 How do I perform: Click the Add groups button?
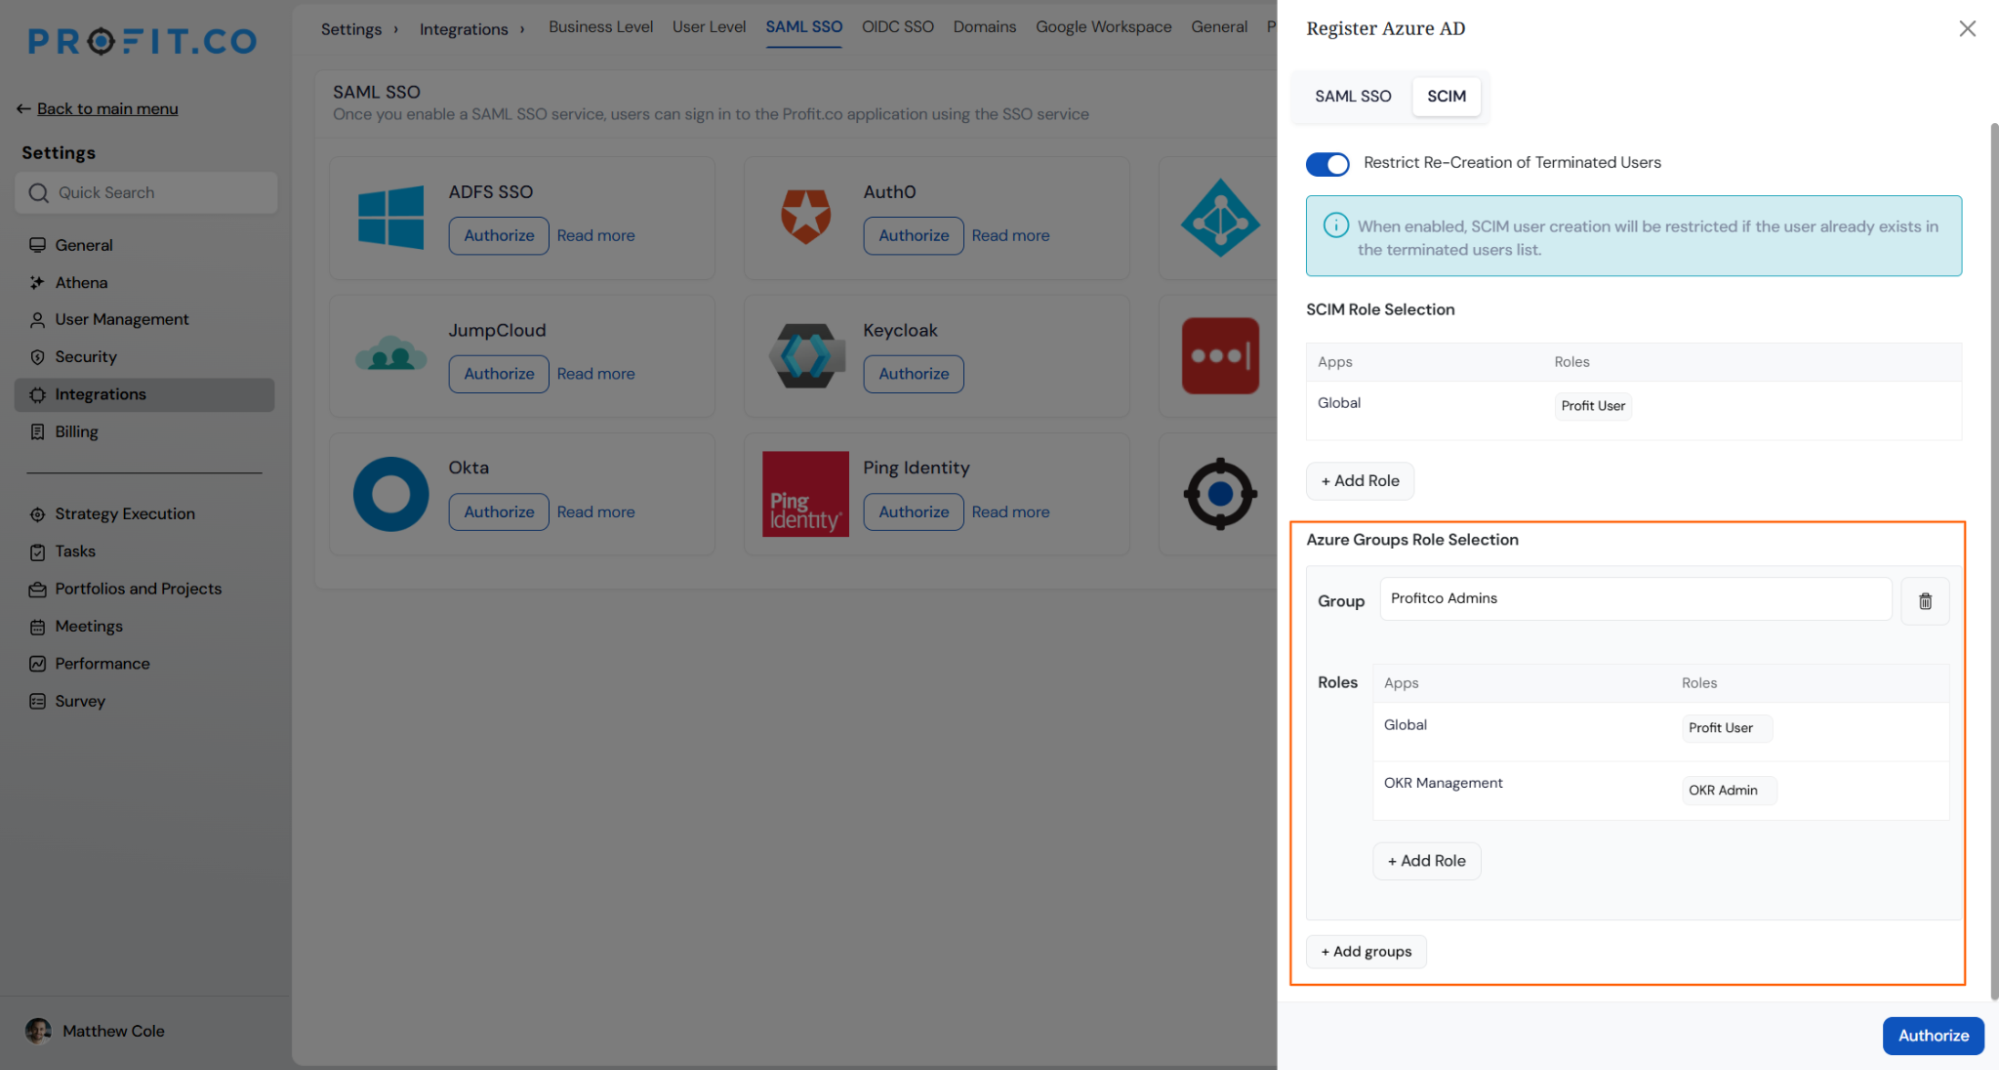tap(1366, 952)
